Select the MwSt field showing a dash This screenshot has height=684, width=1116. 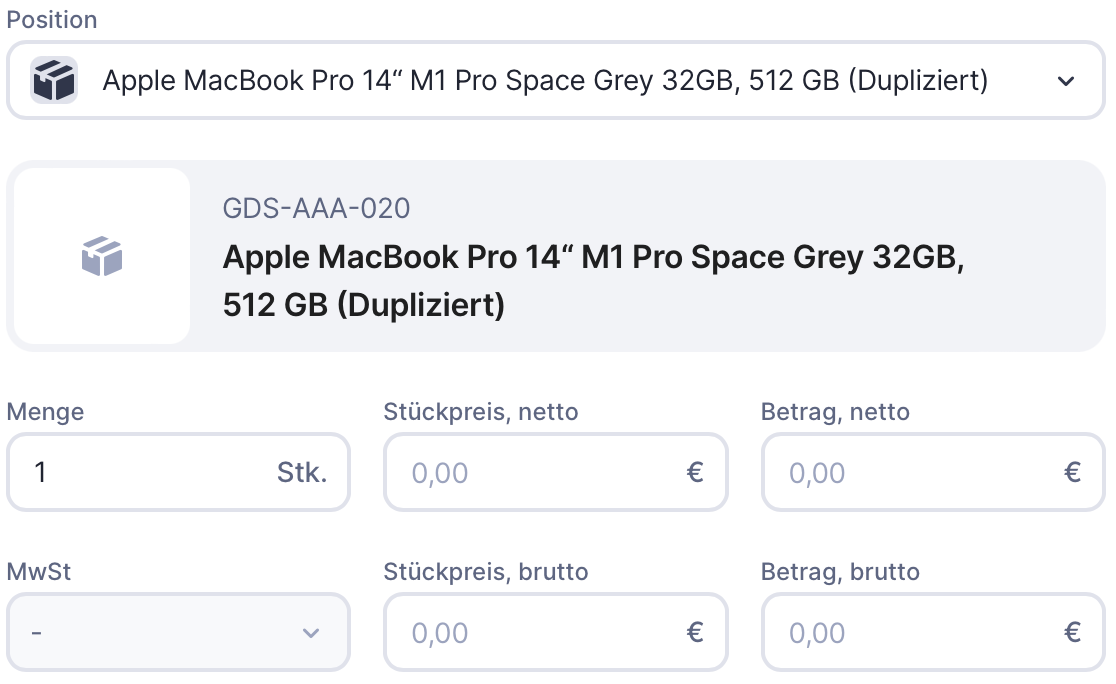[150, 633]
